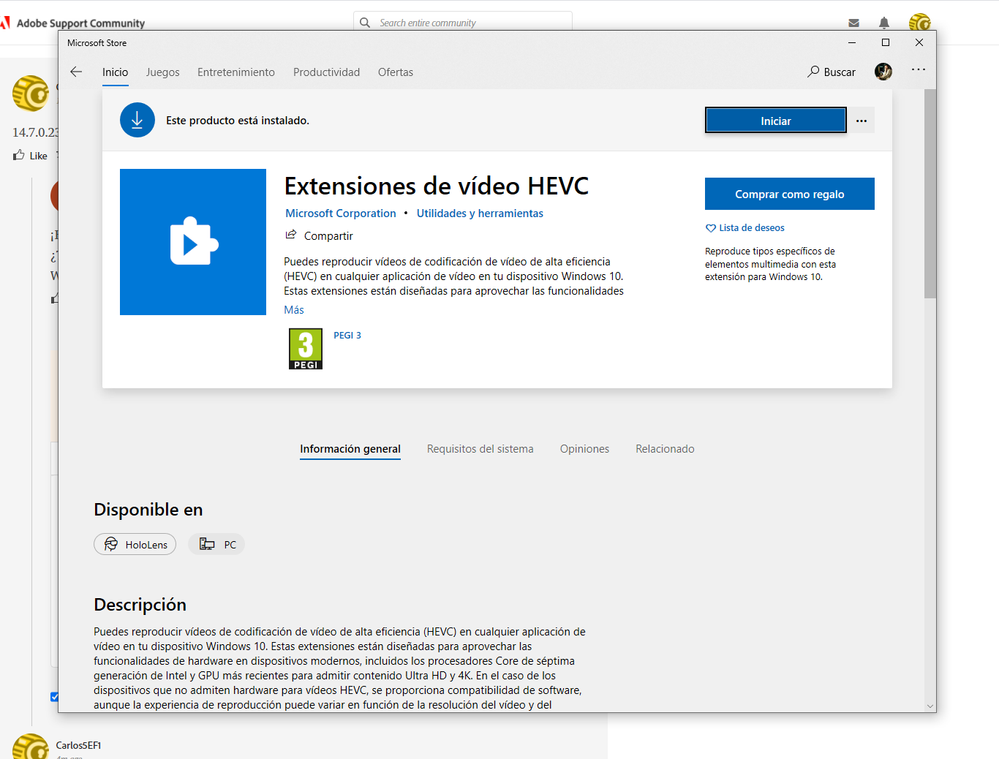This screenshot has height=759, width=999.
Task: Click Comprar como regalo button
Action: [x=789, y=194]
